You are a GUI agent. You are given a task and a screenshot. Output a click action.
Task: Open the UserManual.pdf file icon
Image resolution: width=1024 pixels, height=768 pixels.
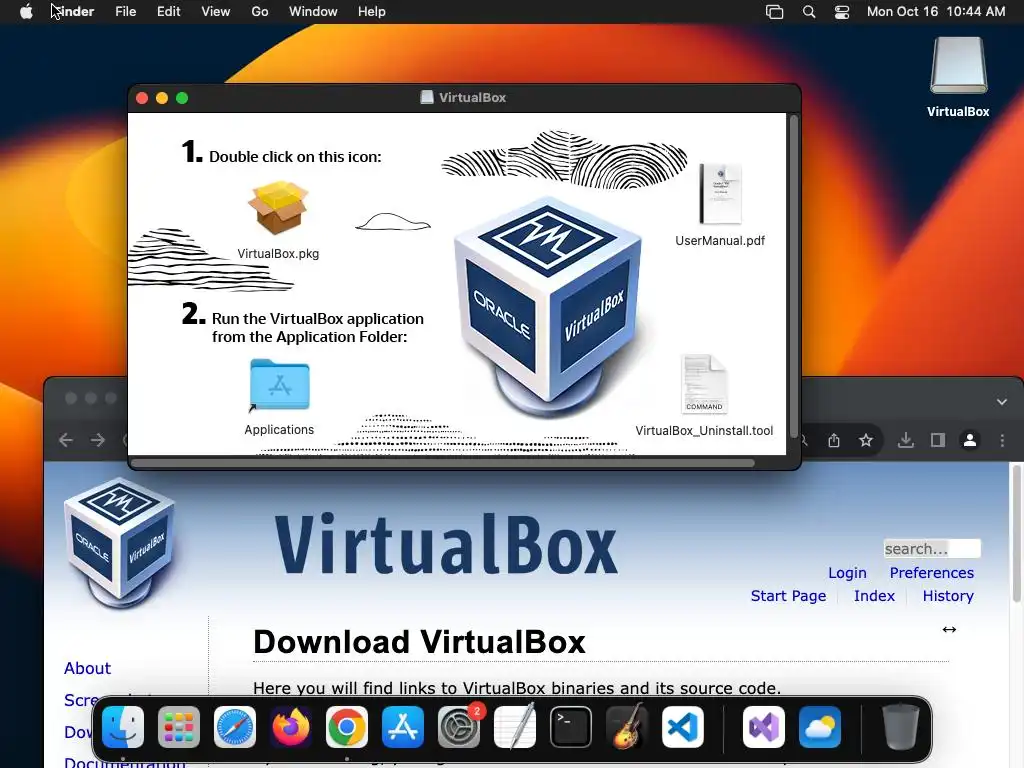click(x=720, y=194)
